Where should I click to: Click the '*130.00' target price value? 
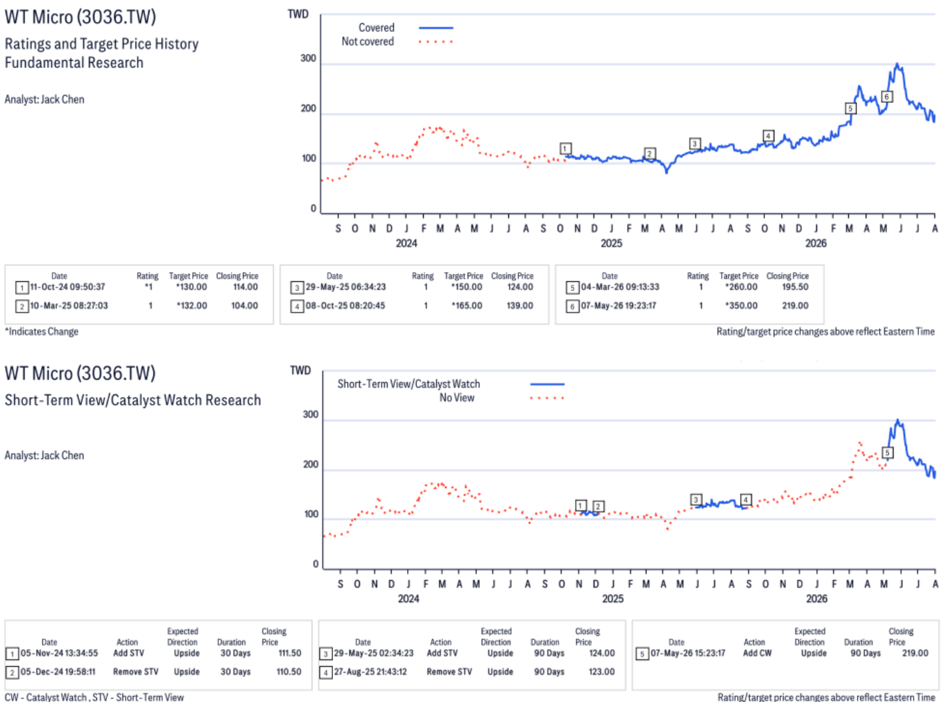click(x=191, y=287)
